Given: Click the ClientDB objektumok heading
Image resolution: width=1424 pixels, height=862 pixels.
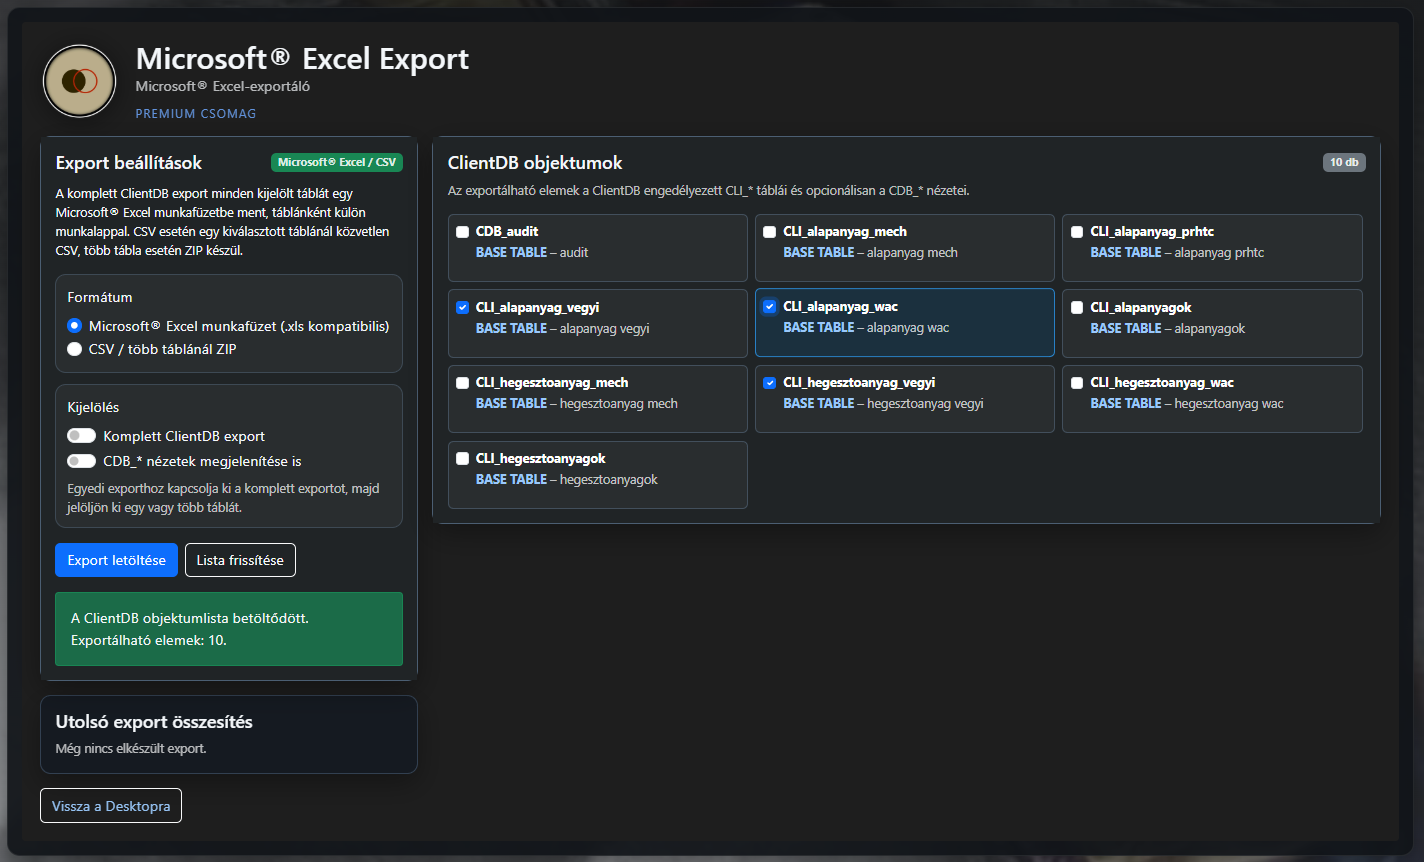Looking at the screenshot, I should [535, 163].
